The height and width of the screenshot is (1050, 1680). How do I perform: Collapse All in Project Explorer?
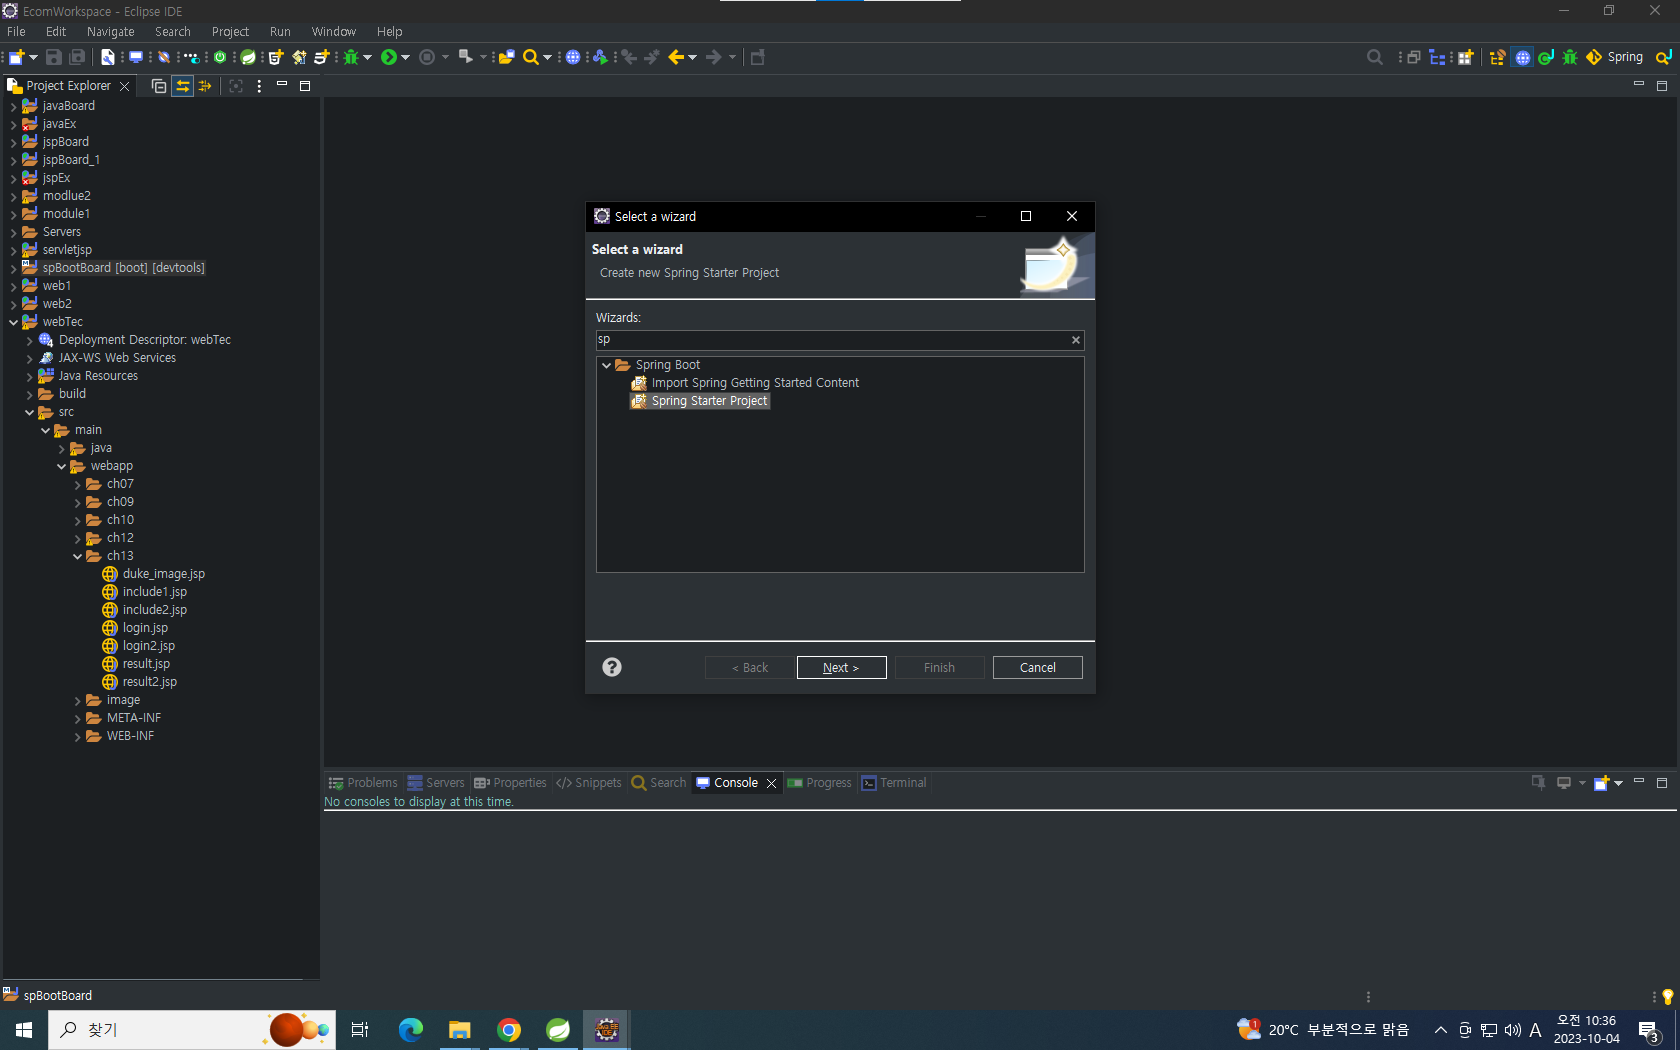[159, 86]
